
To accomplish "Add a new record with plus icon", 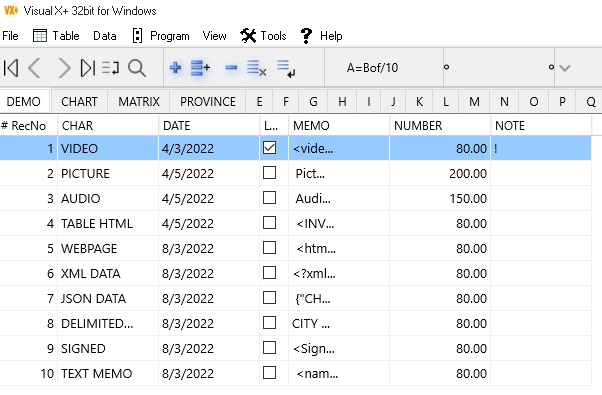I will pyautogui.click(x=175, y=68).
